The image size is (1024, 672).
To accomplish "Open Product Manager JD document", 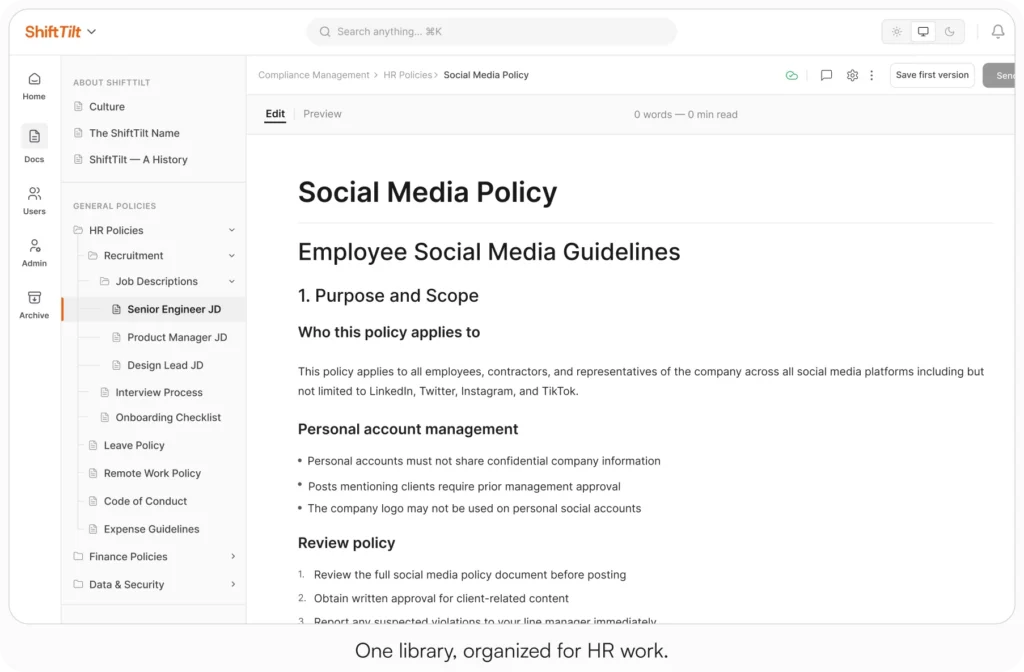I will (170, 337).
